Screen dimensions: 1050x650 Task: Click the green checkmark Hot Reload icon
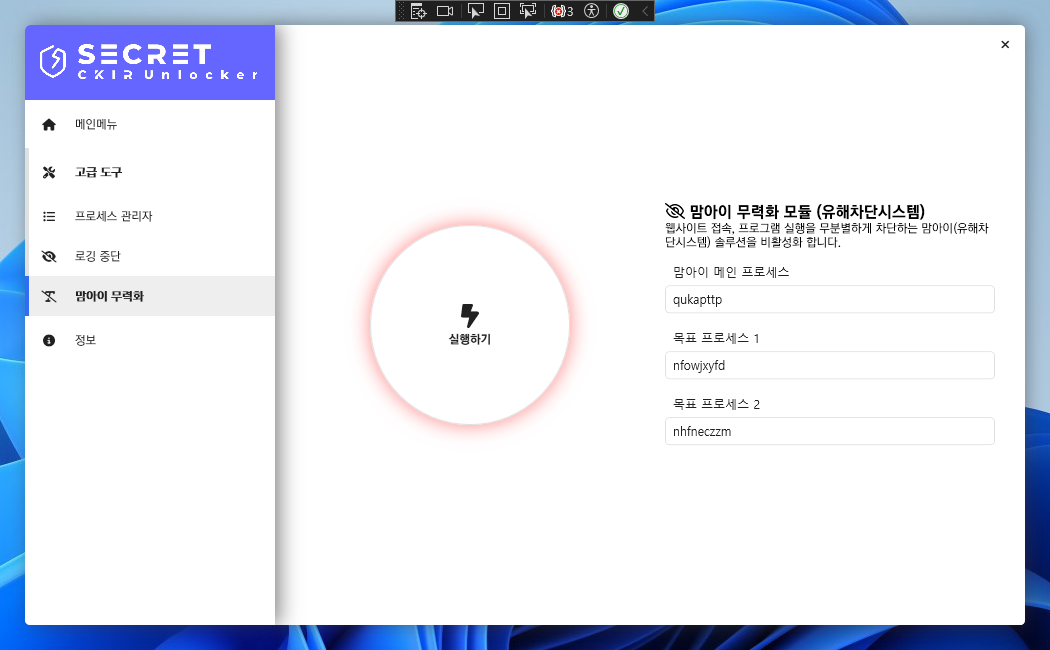[621, 11]
